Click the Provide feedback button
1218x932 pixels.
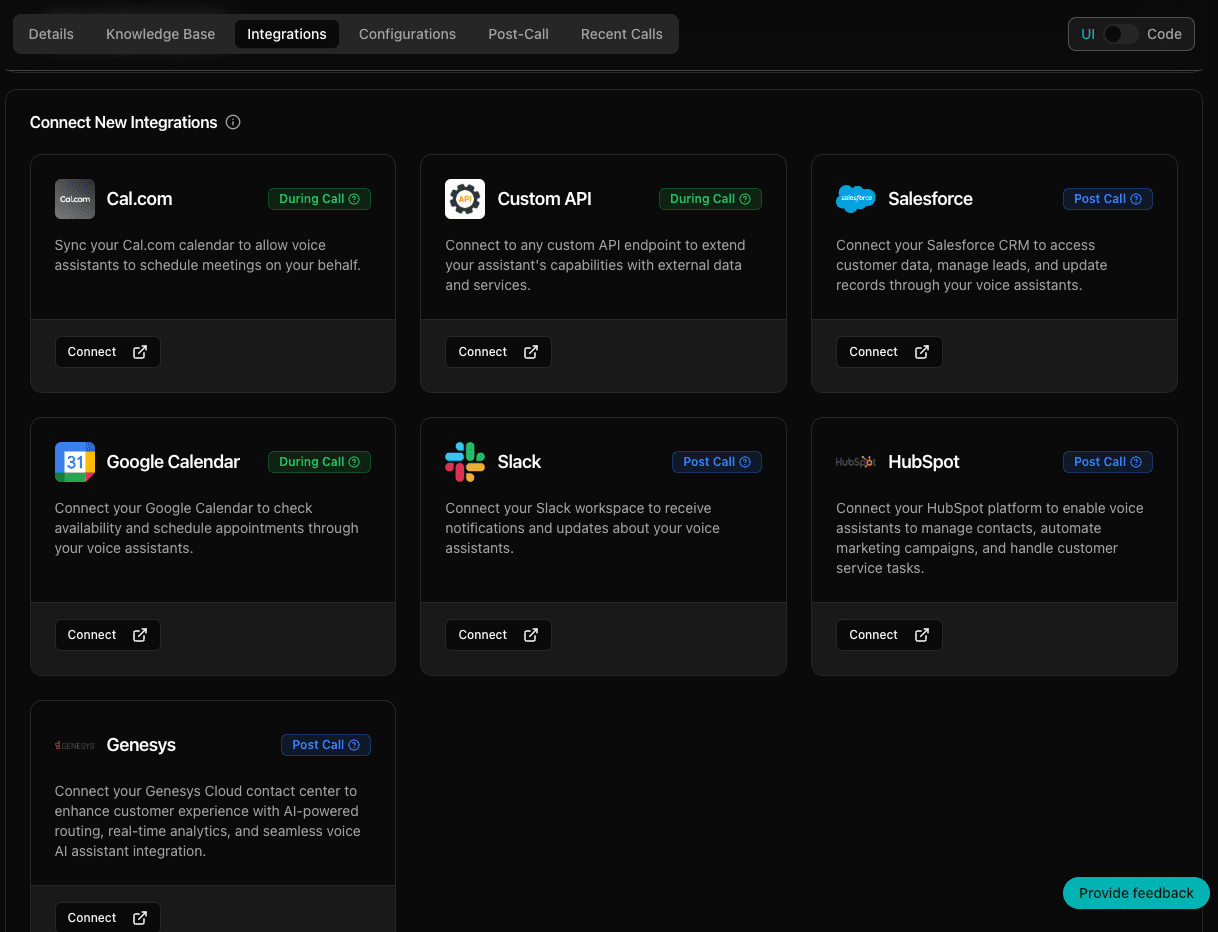[x=1136, y=893]
